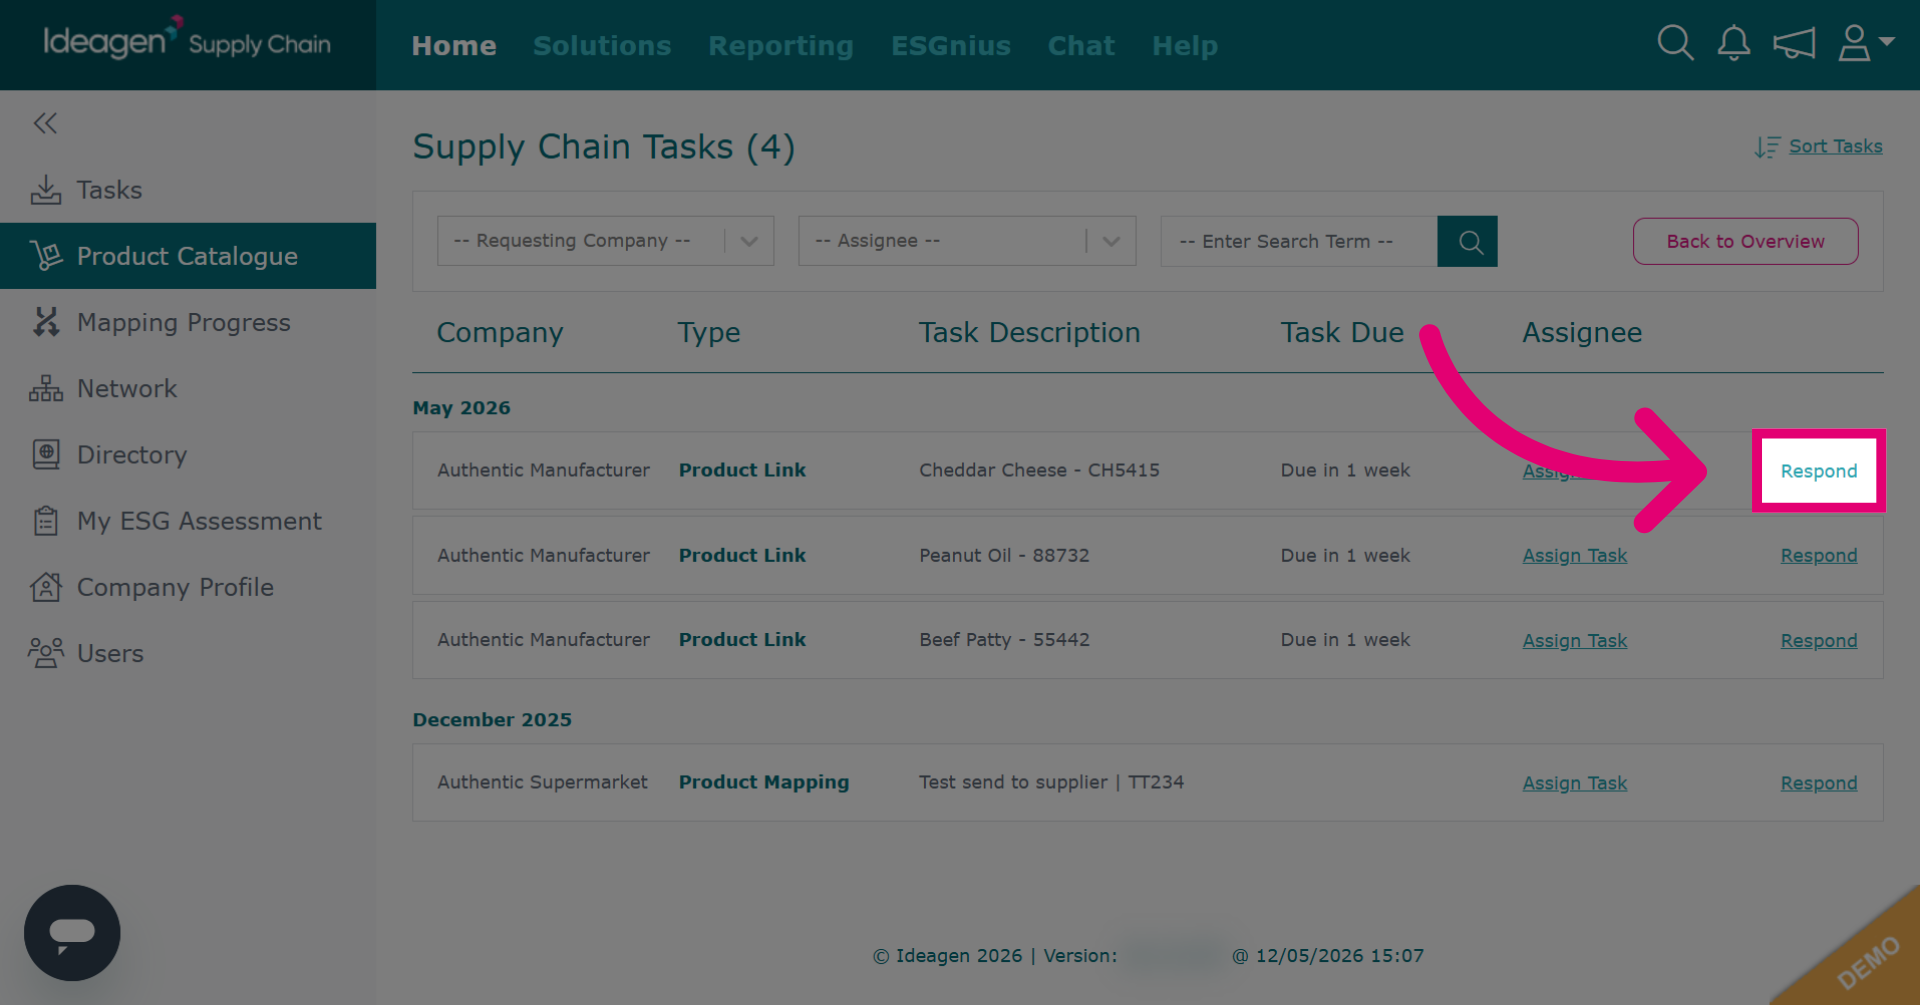Click the Directory book icon
The height and width of the screenshot is (1005, 1920).
pyautogui.click(x=46, y=454)
